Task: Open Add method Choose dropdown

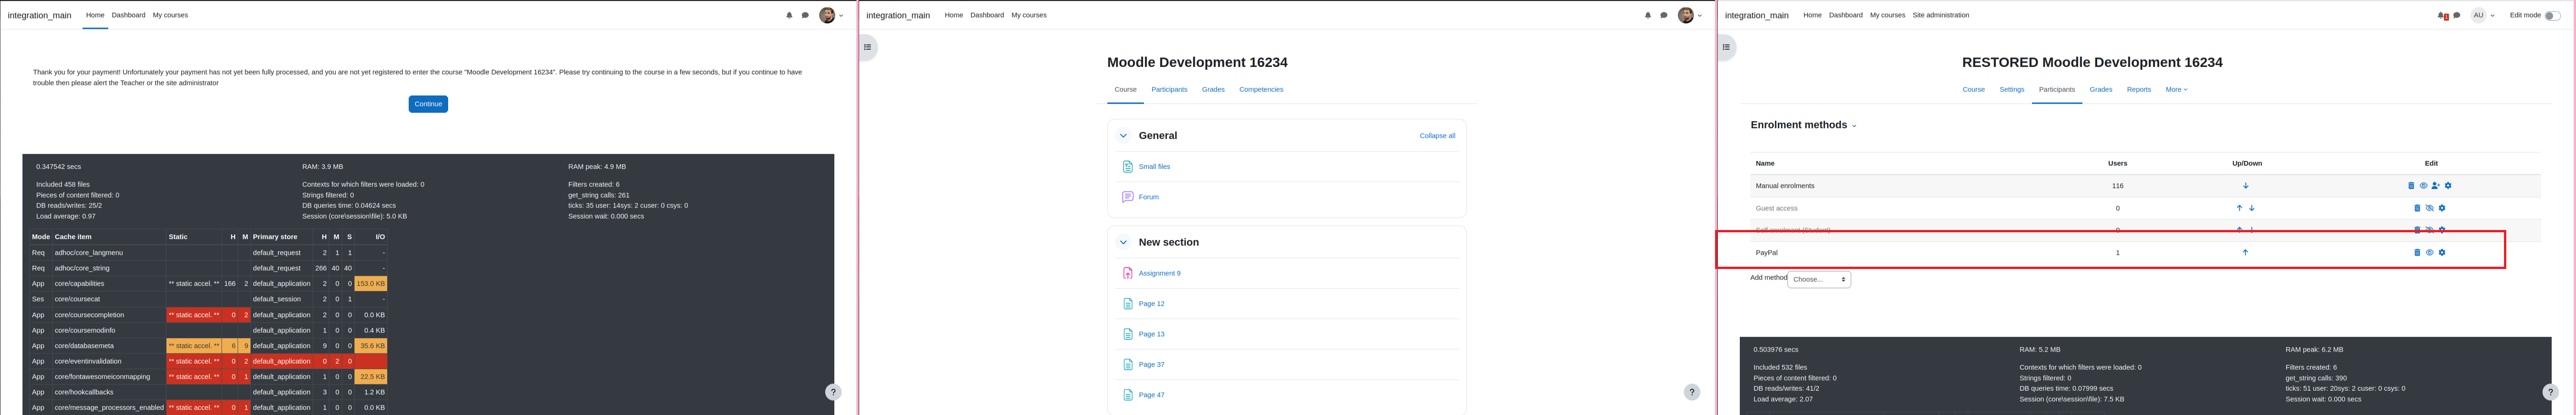Action: 1819,279
